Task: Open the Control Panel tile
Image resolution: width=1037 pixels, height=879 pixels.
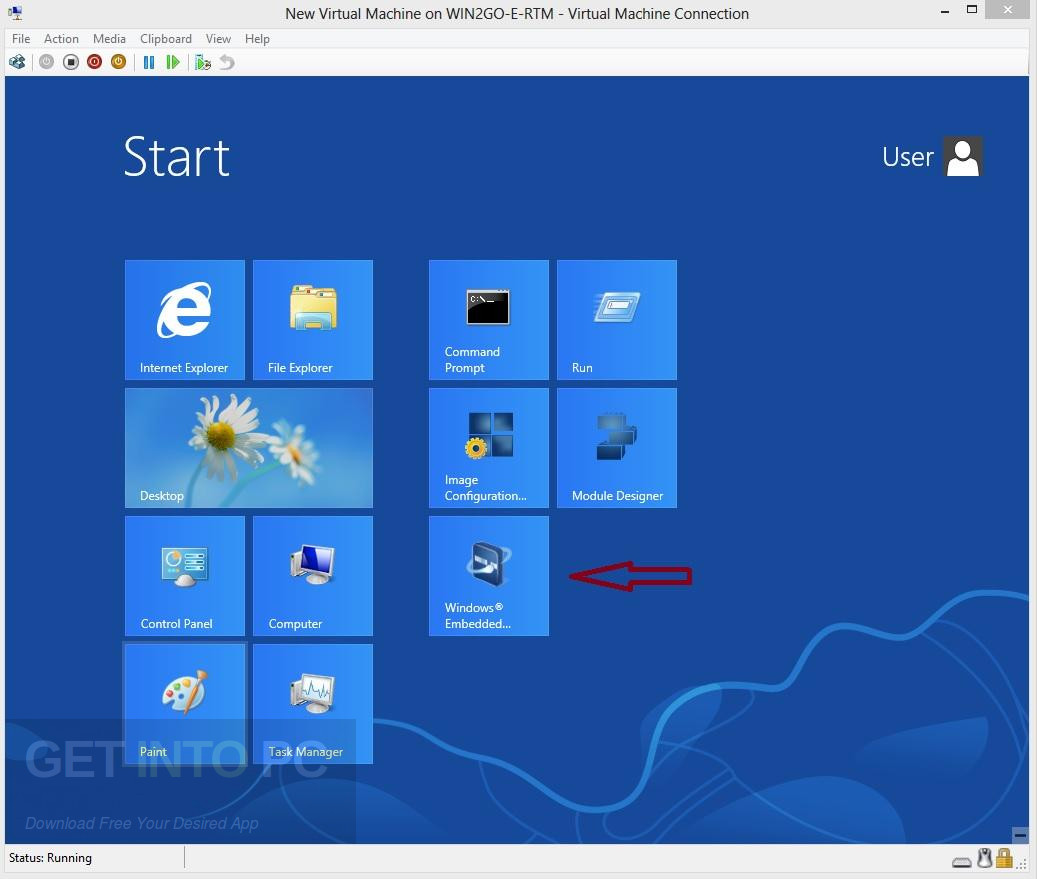Action: point(185,576)
